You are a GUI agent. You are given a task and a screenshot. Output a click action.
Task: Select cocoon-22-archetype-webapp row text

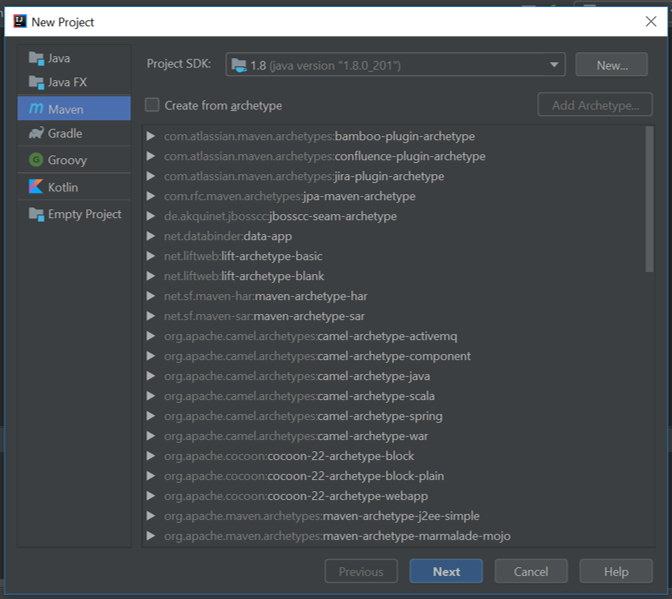[296, 496]
